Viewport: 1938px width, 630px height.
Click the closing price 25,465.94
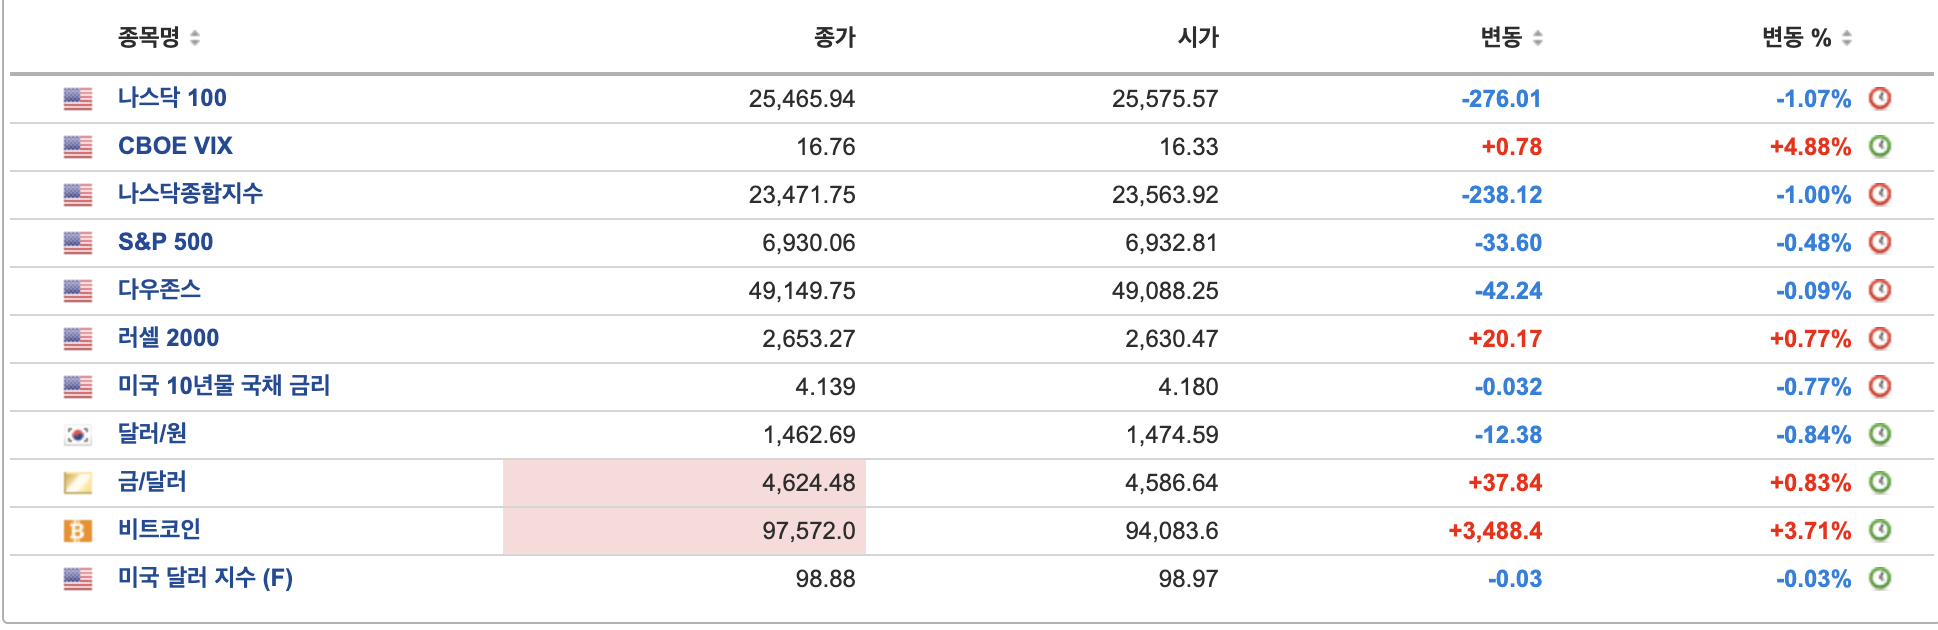[802, 99]
